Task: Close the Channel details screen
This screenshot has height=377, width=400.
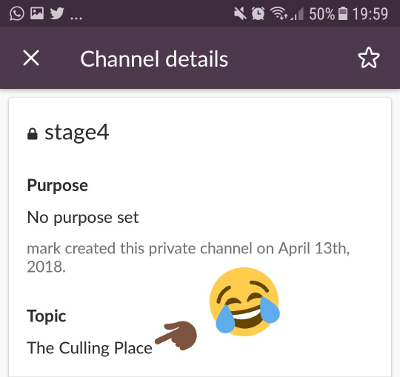Action: click(31, 58)
